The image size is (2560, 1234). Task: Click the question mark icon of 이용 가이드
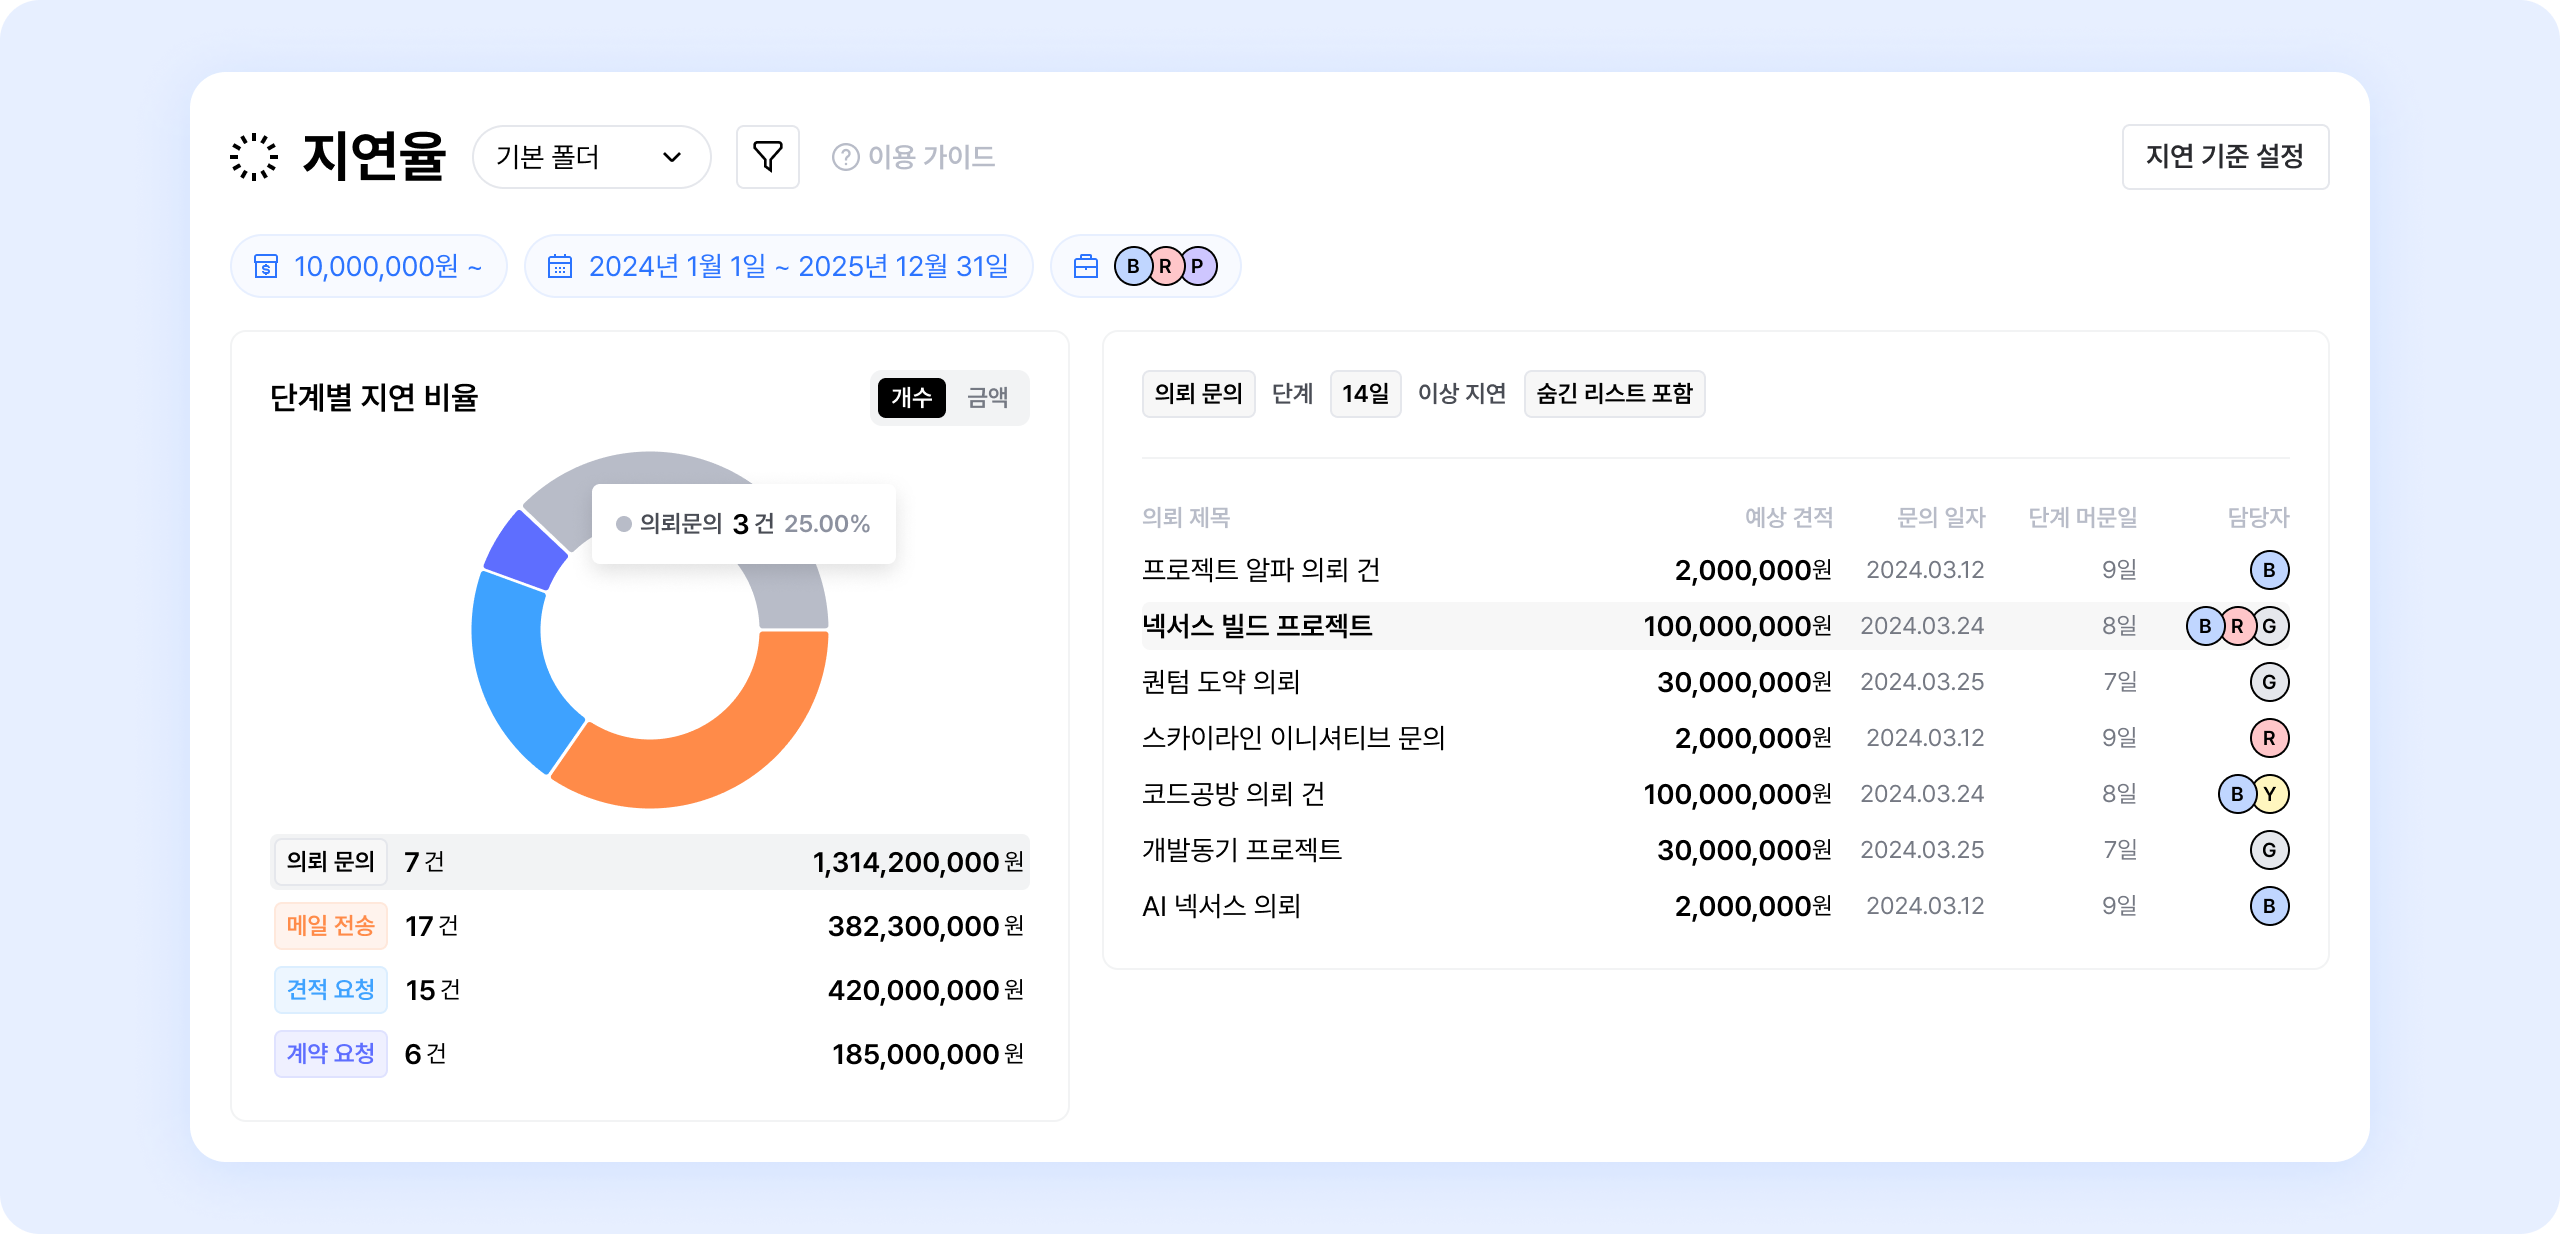pos(845,157)
